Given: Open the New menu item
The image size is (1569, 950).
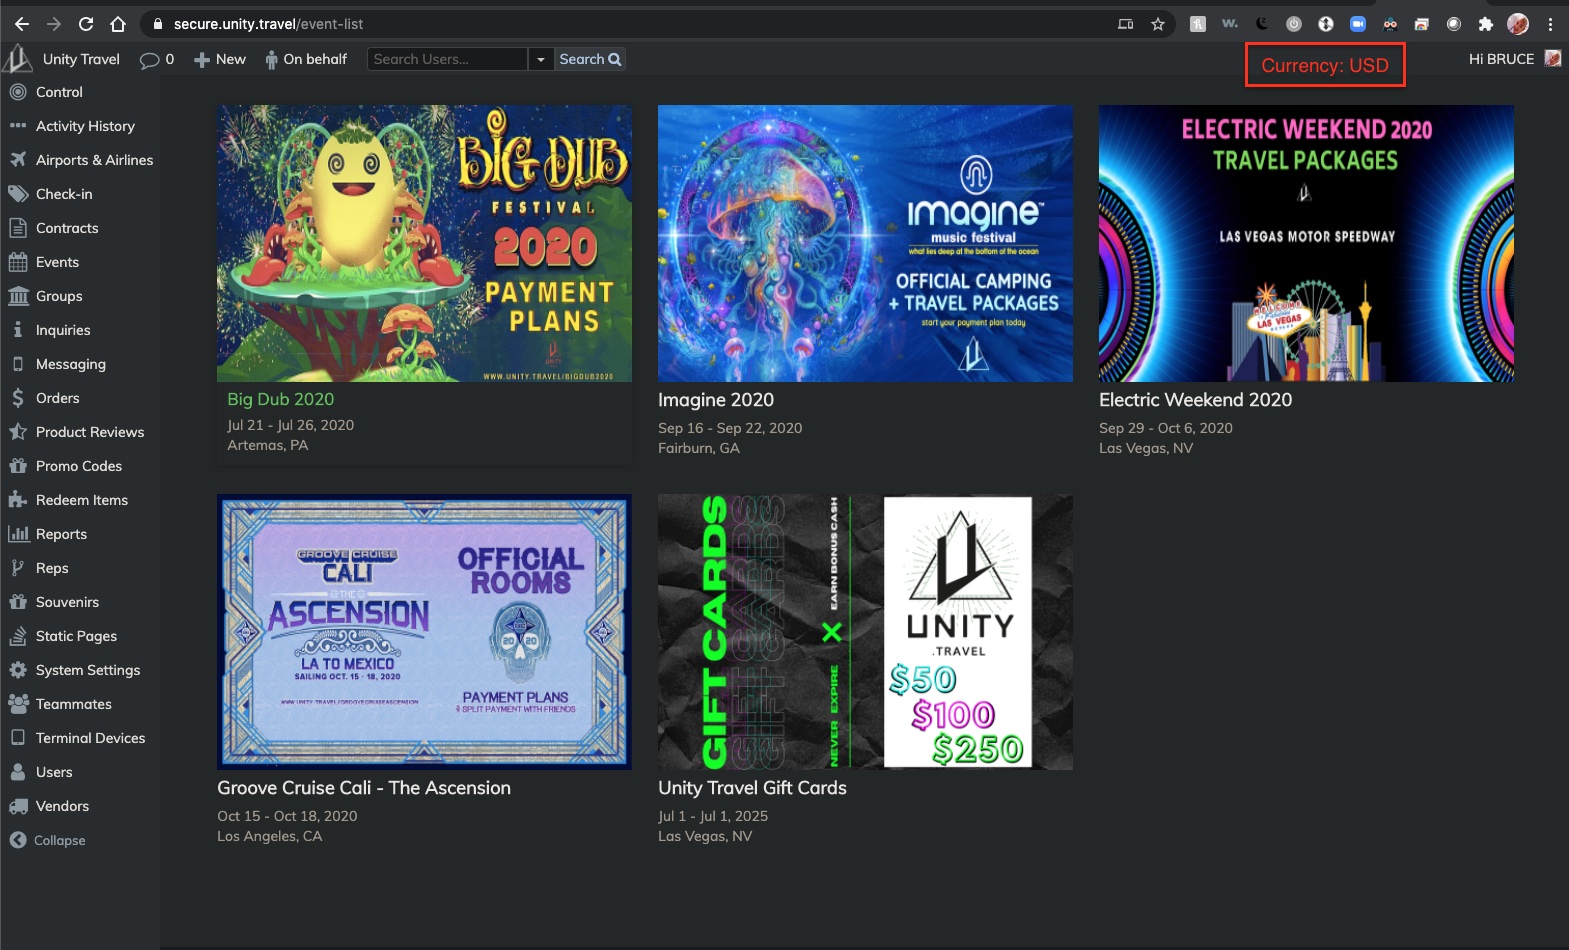Looking at the screenshot, I should [220, 59].
